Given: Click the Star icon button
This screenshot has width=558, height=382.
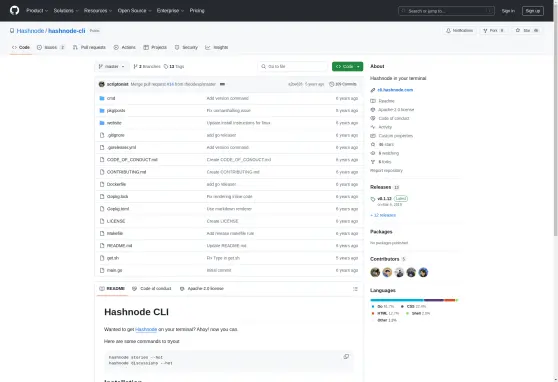Looking at the screenshot, I should click(x=518, y=31).
